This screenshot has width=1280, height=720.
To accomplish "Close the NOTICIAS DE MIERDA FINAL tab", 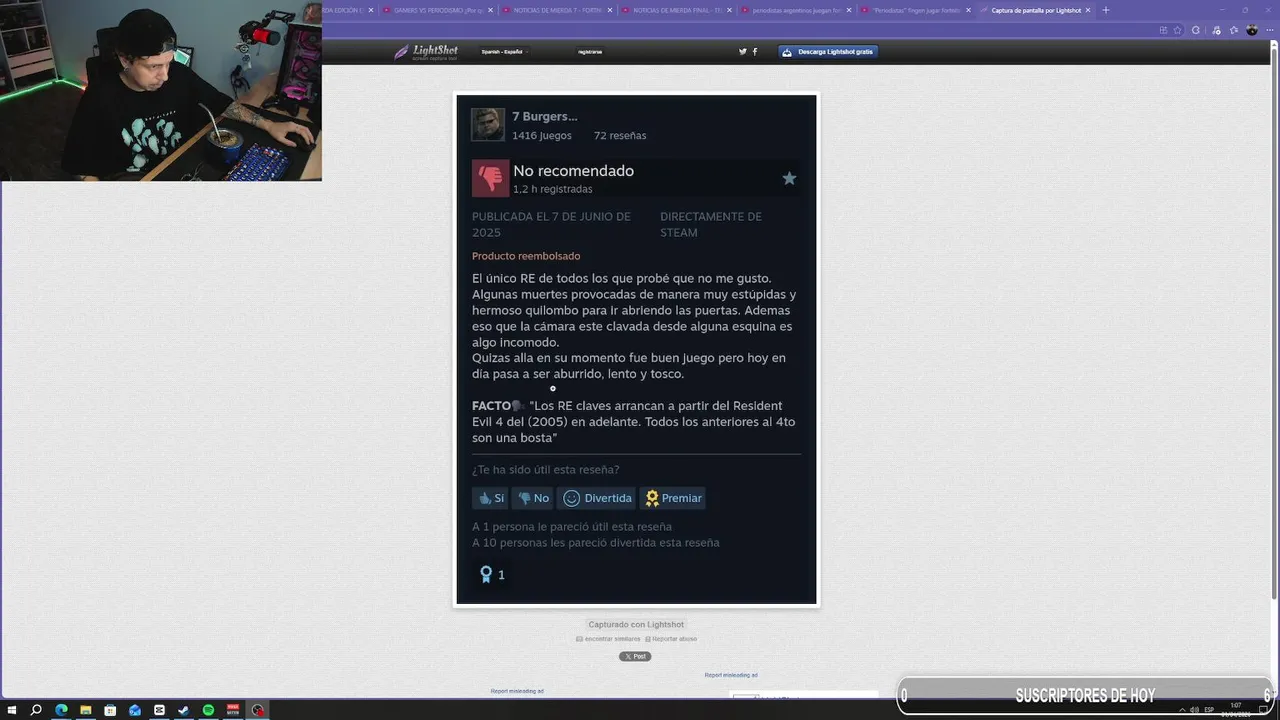I will [727, 10].
